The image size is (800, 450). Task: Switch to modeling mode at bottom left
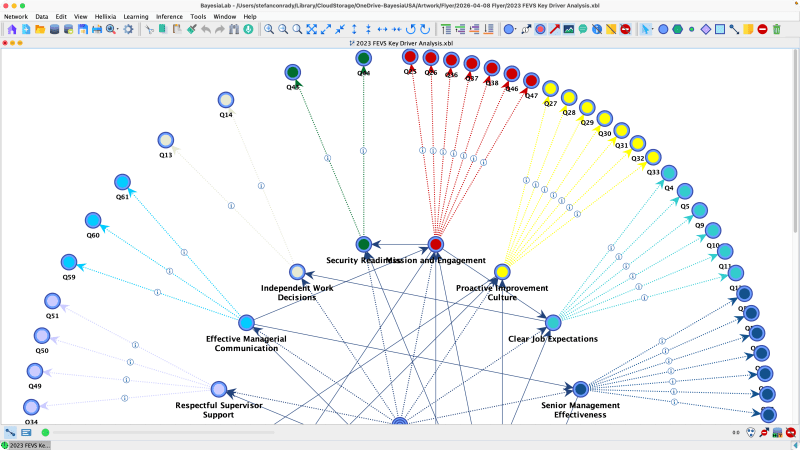10,433
